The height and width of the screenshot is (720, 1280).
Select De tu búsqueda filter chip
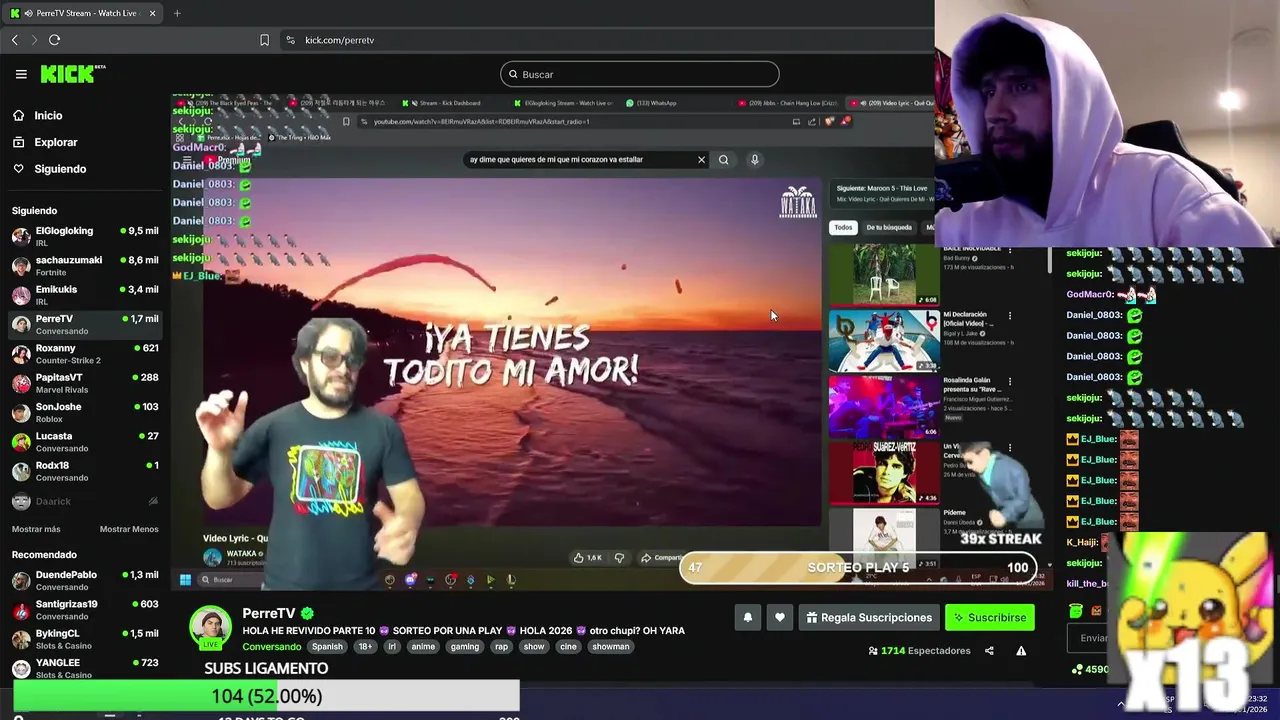tap(889, 228)
